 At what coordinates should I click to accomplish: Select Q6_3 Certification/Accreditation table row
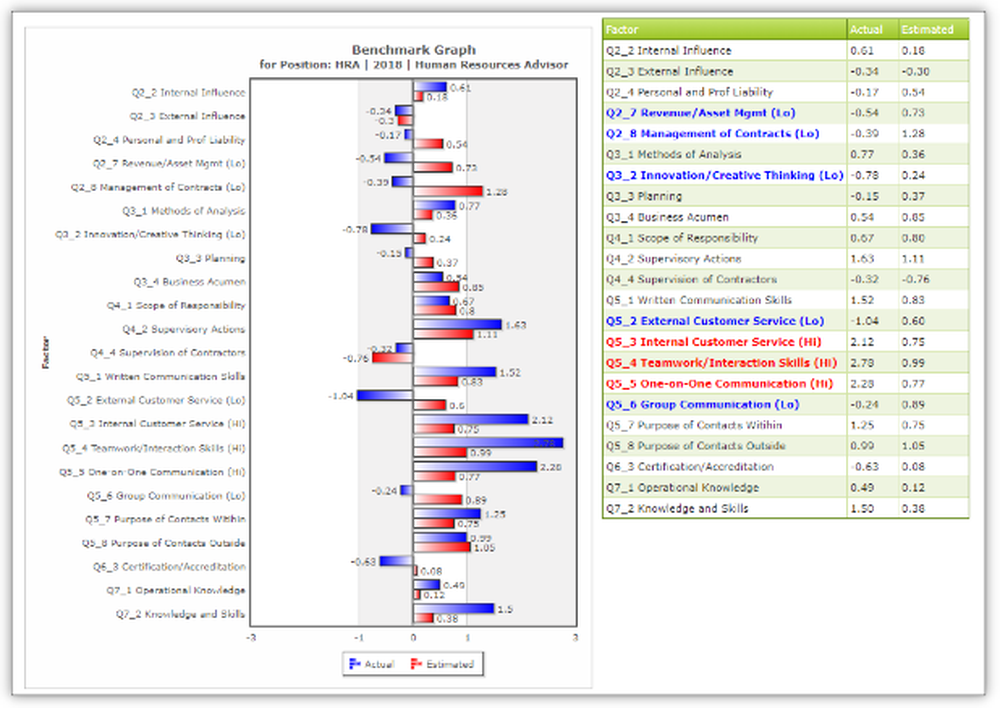click(786, 467)
